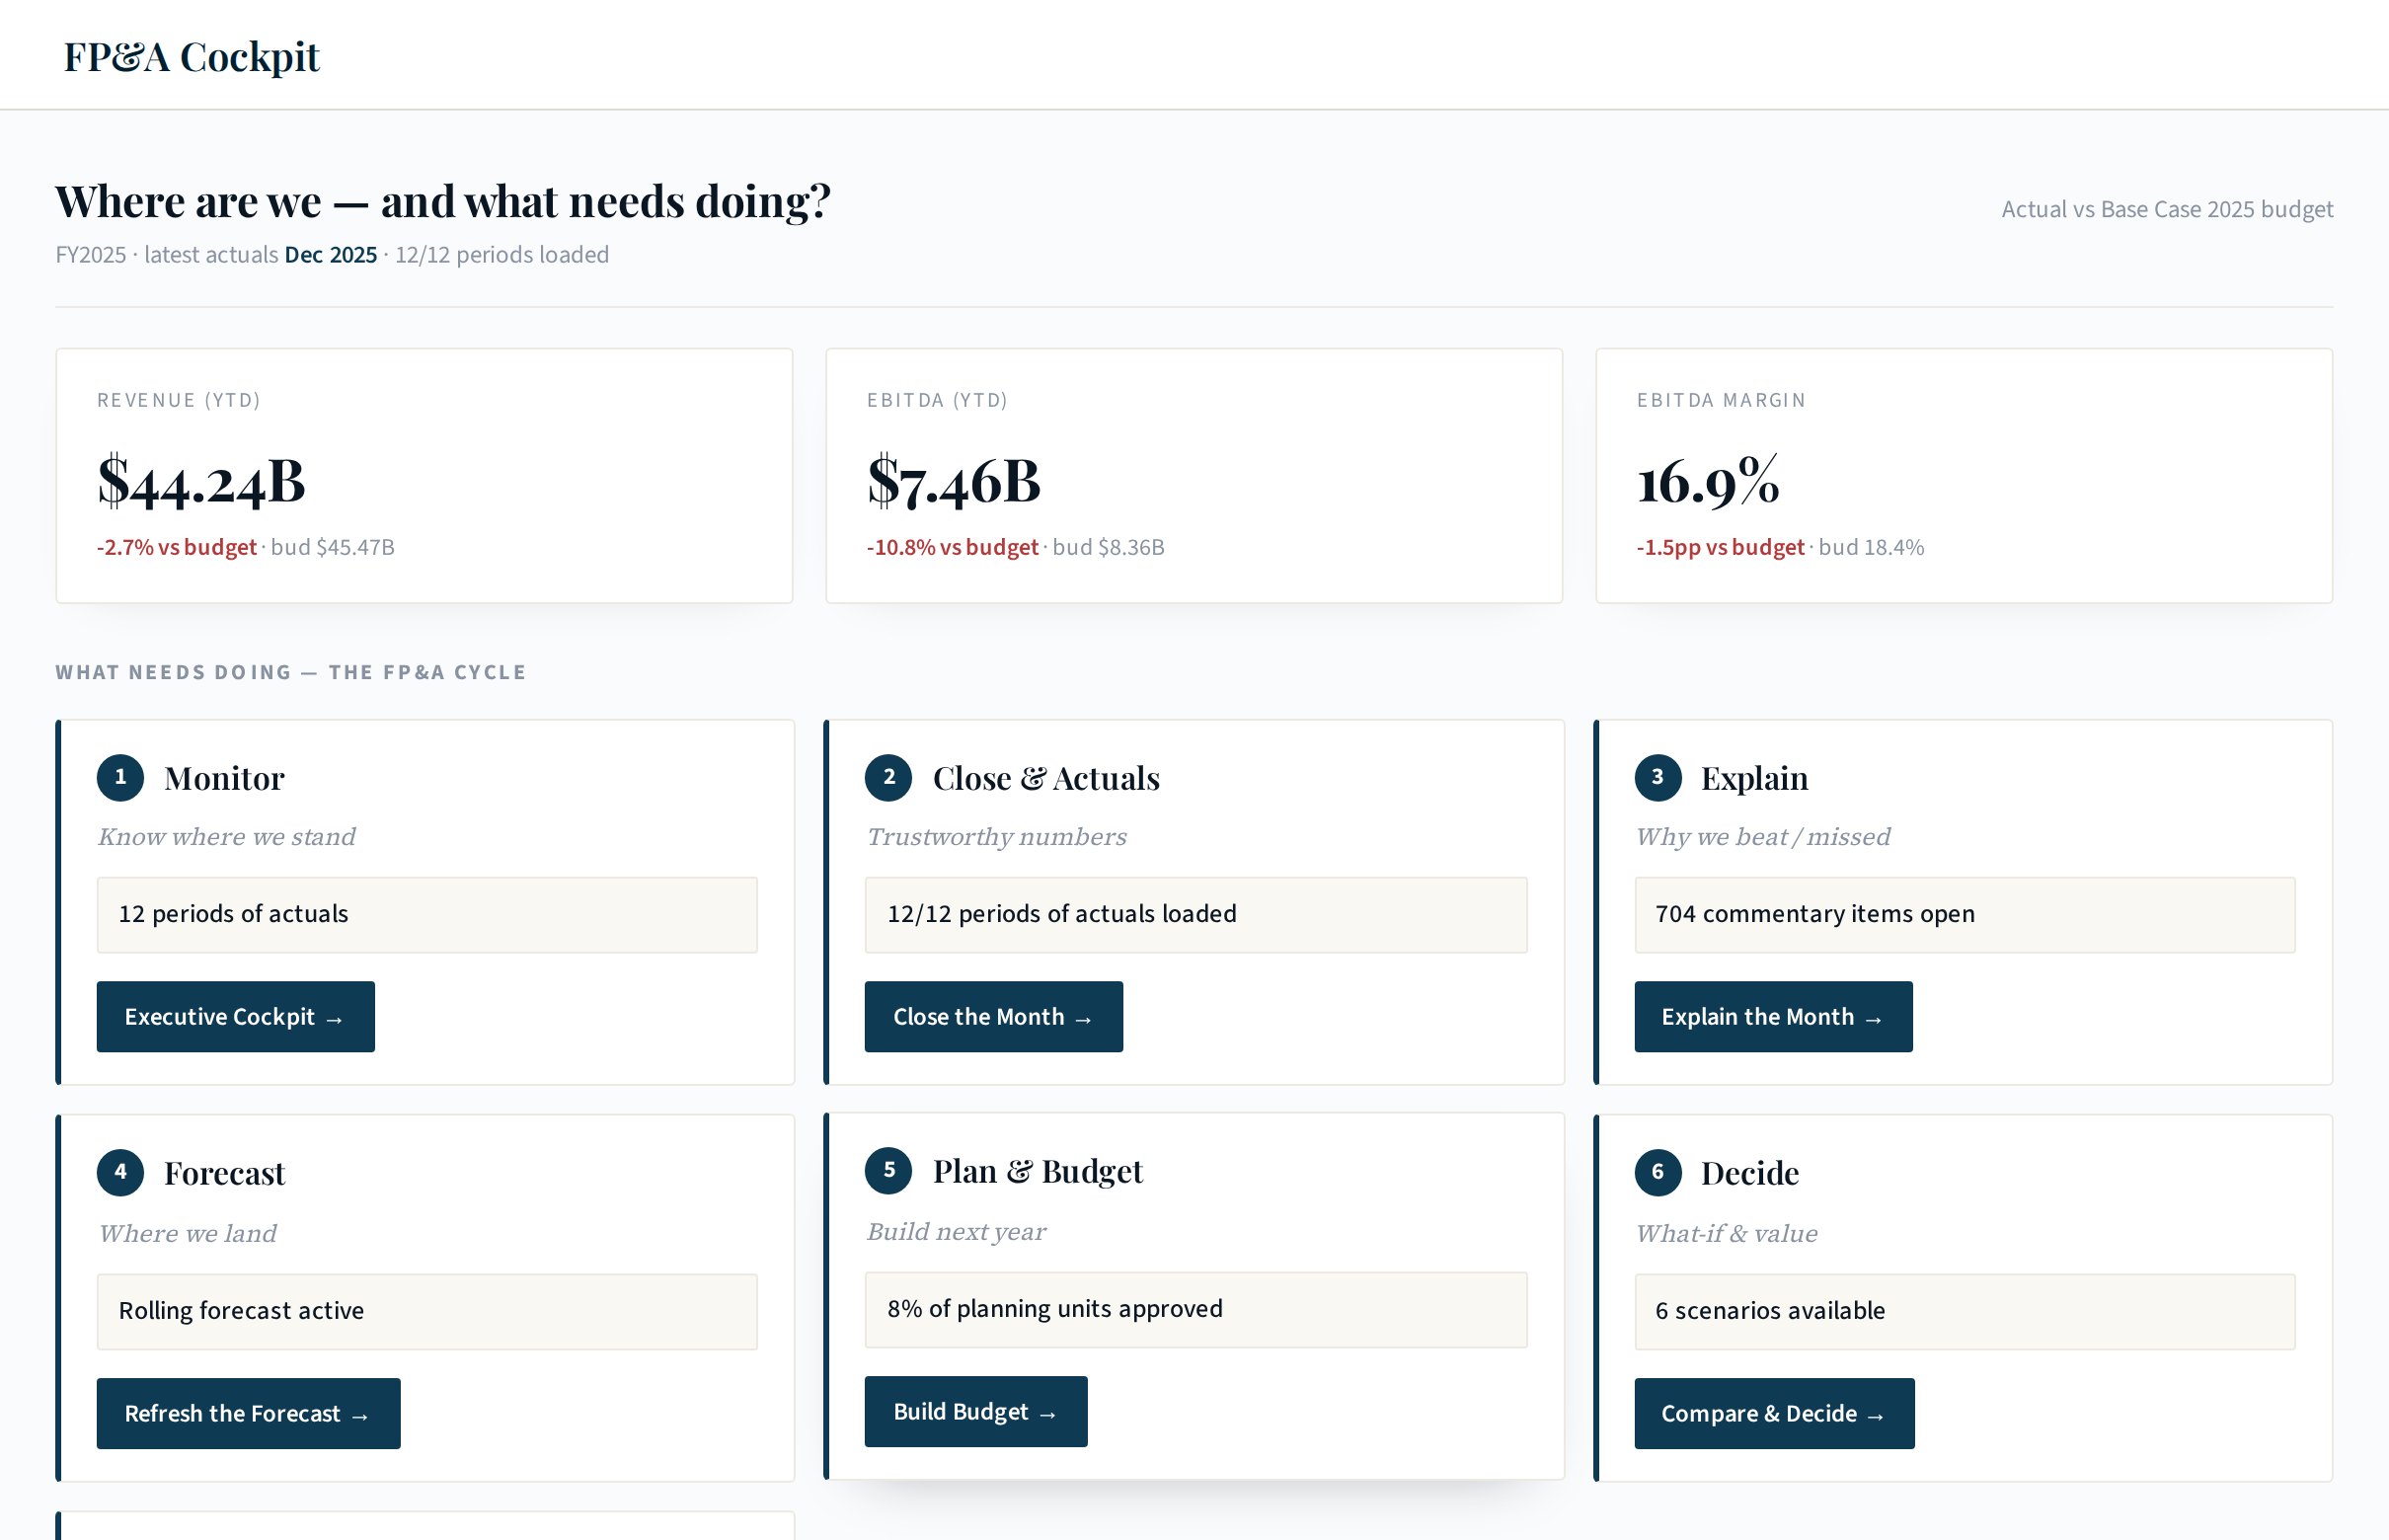Click '6 scenarios available' status box
Screen dimensions: 2389x1540
1965,1312
